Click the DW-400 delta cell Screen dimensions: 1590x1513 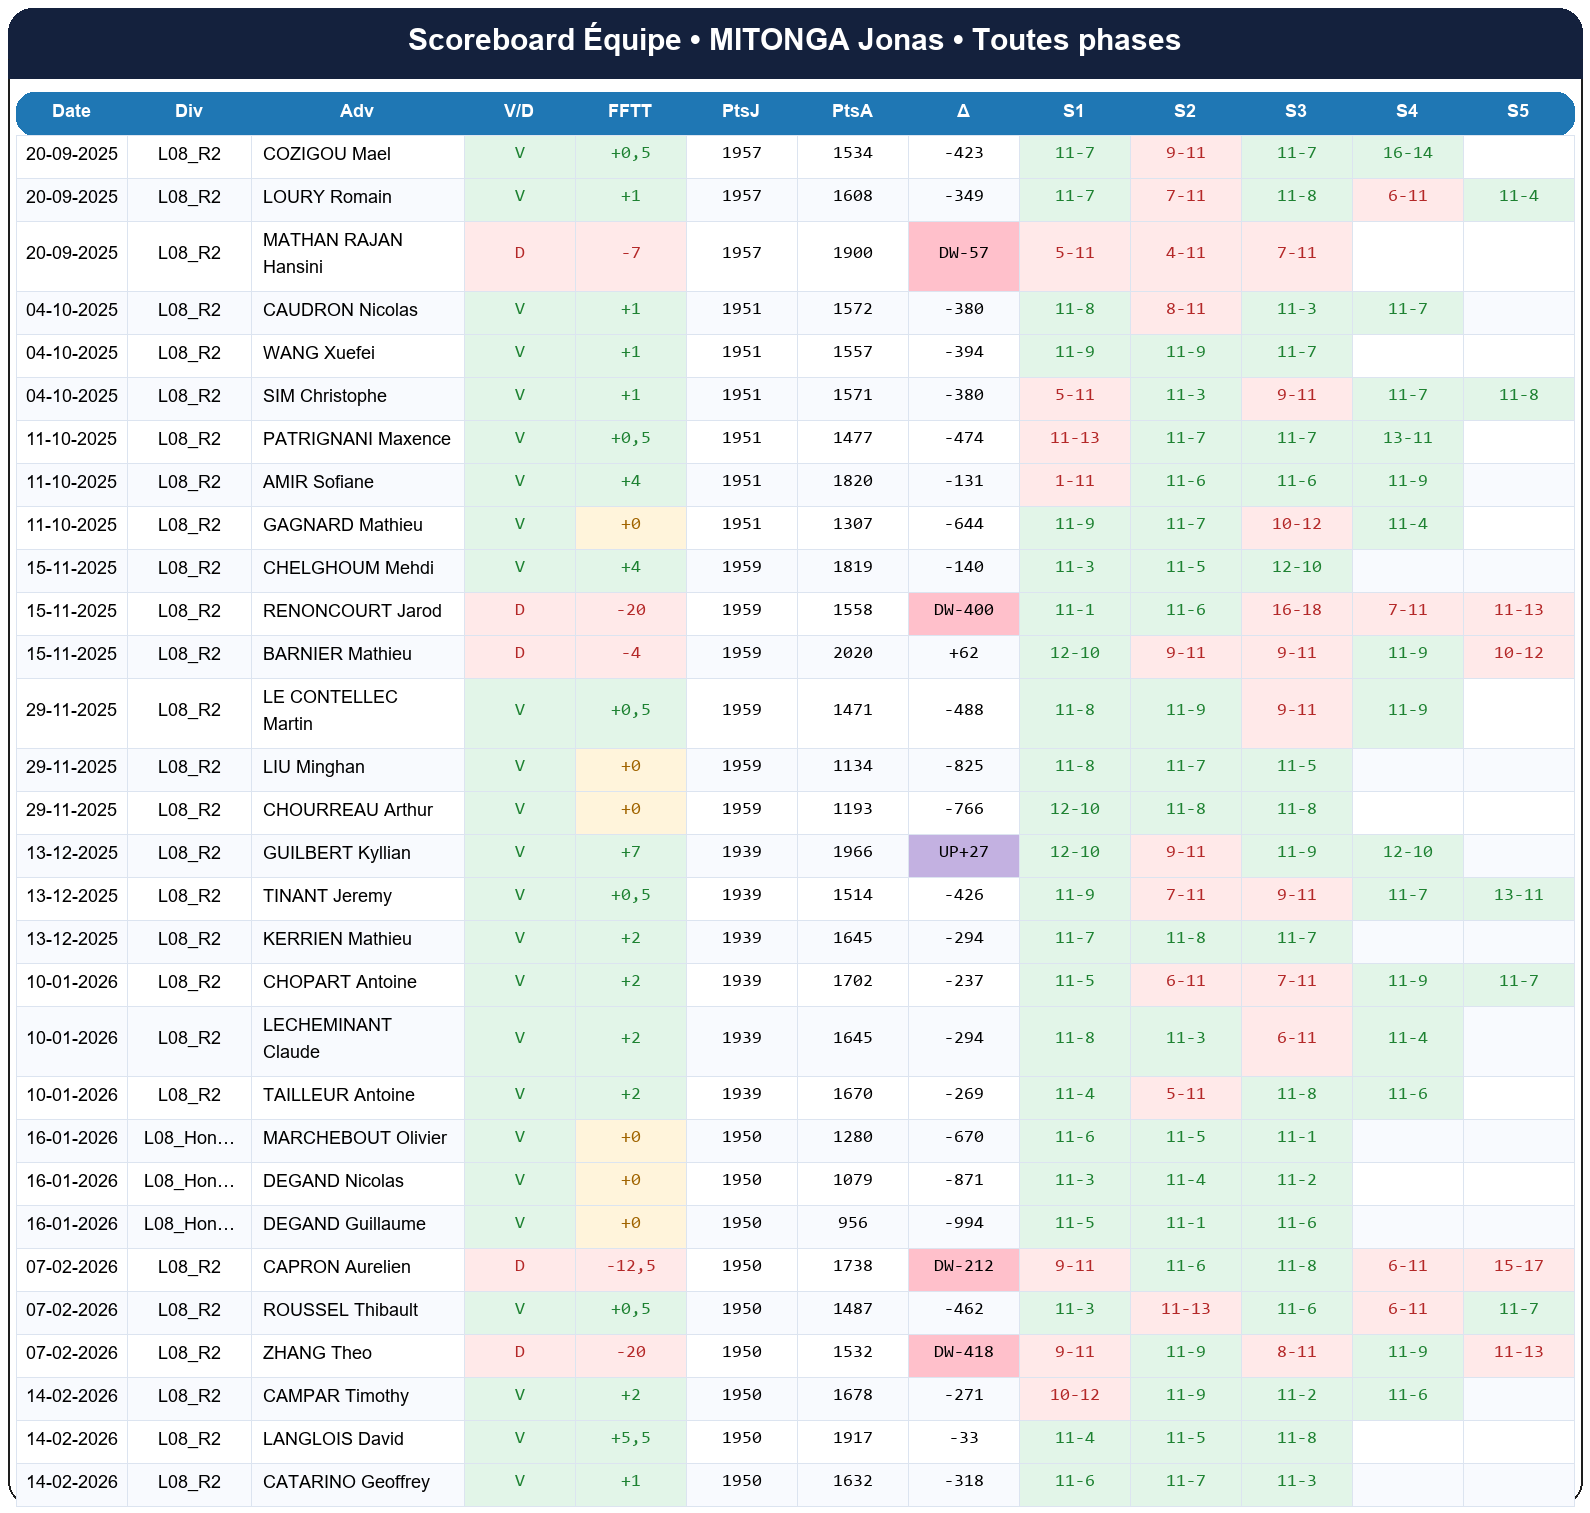tap(963, 610)
